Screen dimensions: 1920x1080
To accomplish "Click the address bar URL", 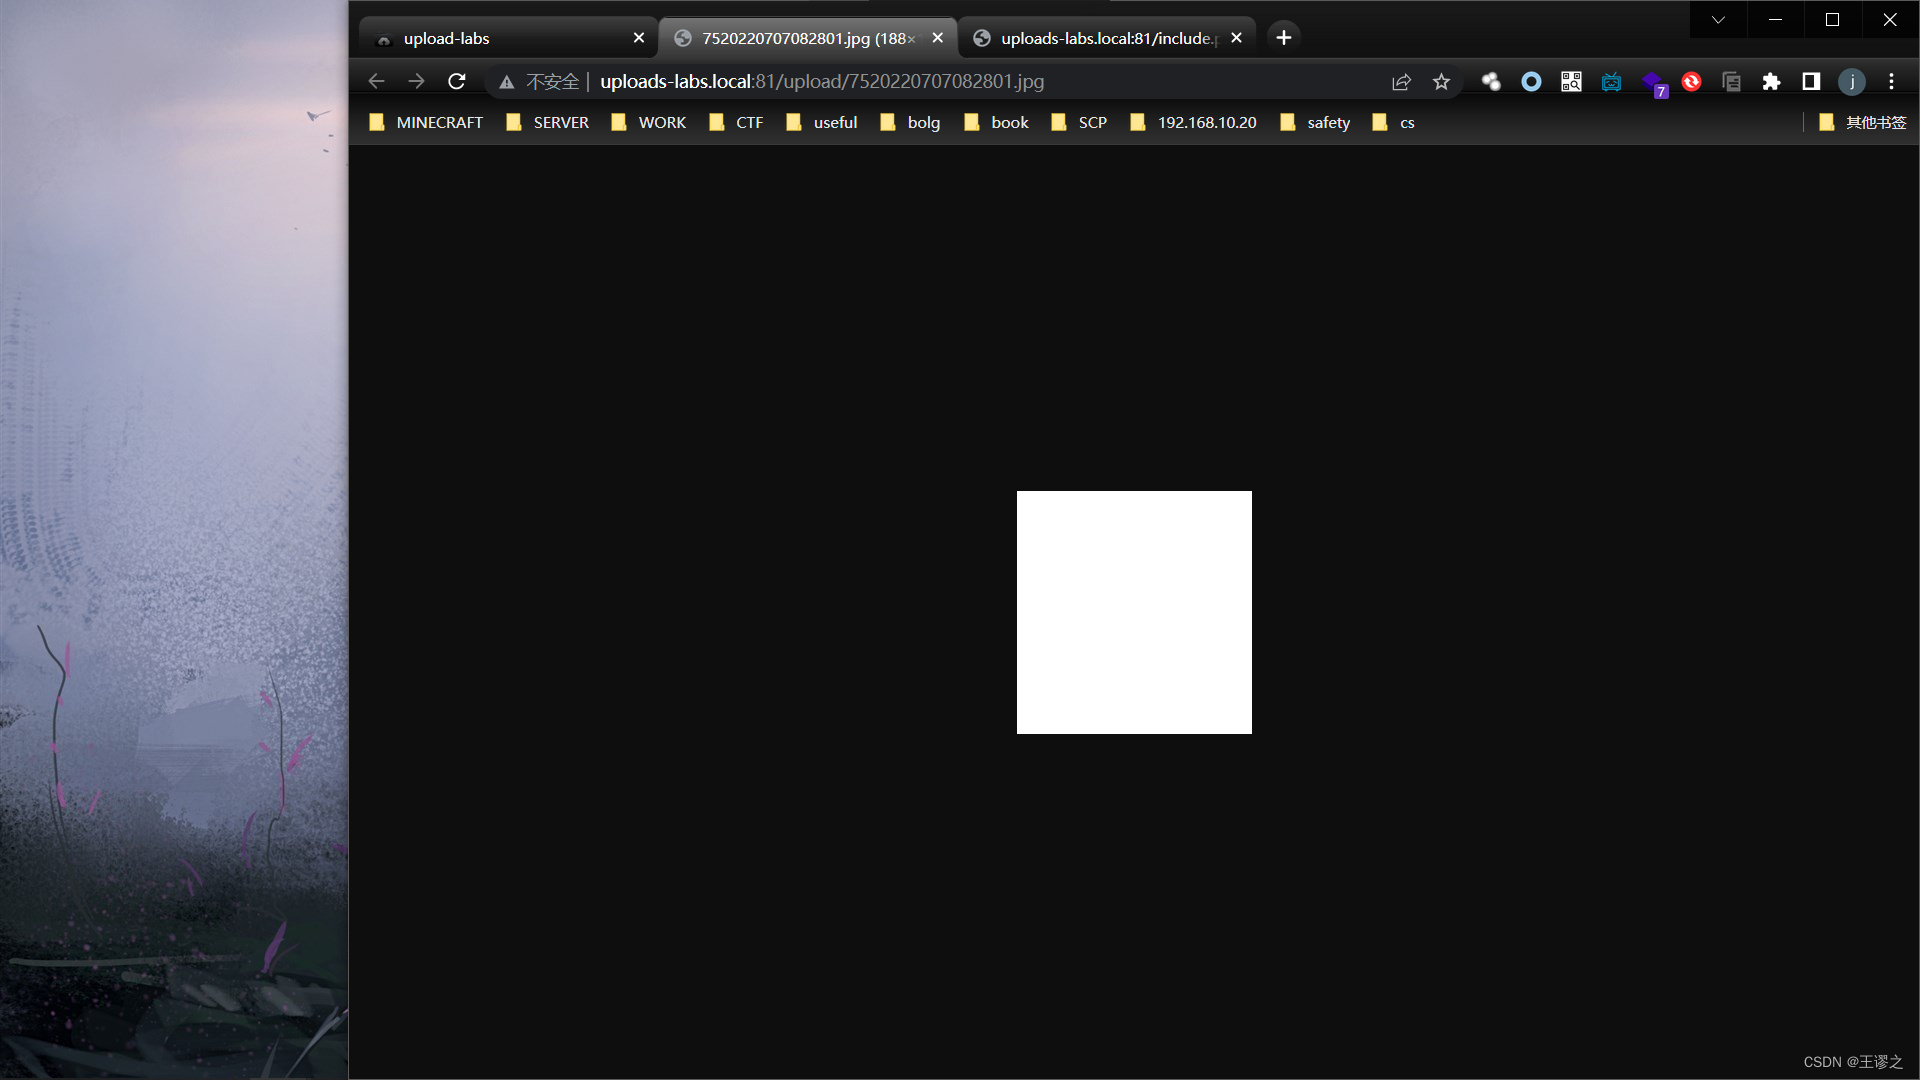I will tap(822, 81).
